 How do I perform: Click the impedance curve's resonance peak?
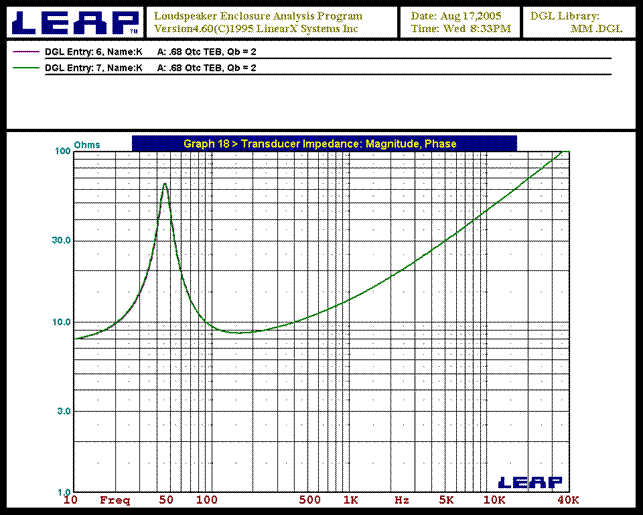pyautogui.click(x=165, y=185)
